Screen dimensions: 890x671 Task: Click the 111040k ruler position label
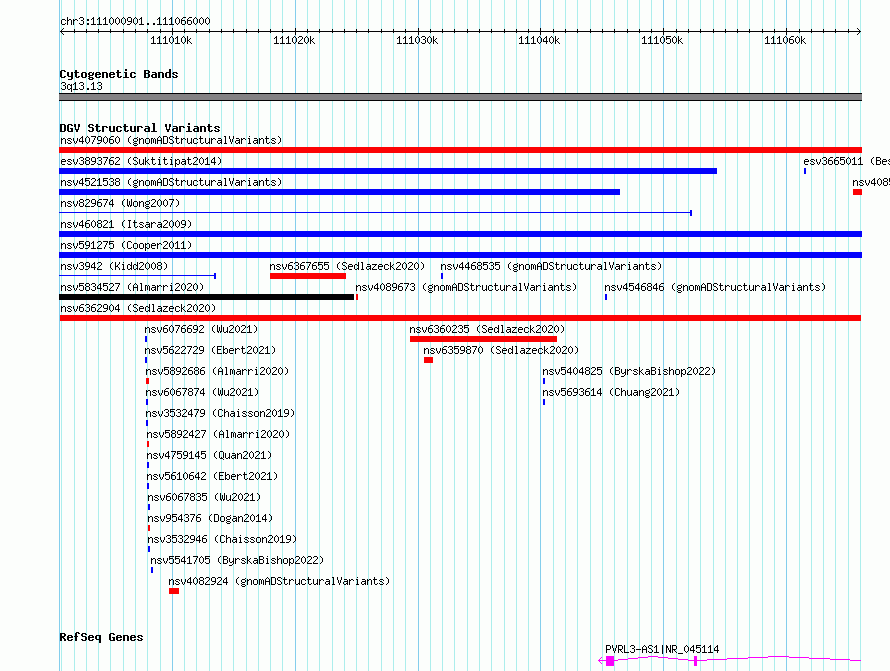click(x=539, y=40)
